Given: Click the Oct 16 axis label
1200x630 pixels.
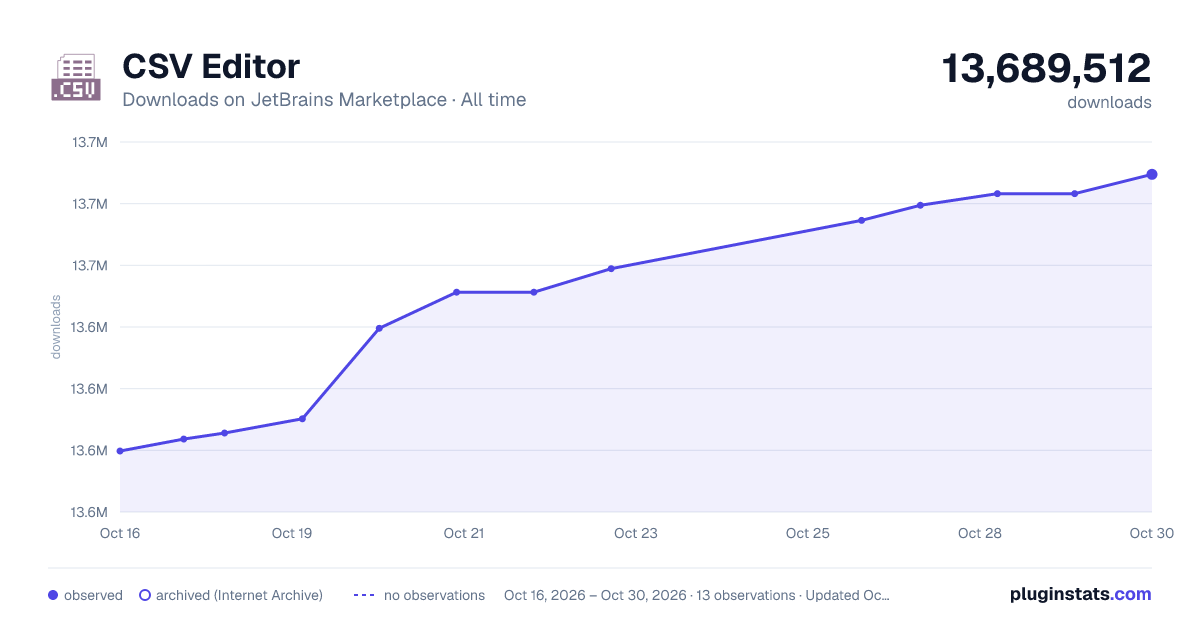Looking at the screenshot, I should tap(120, 533).
